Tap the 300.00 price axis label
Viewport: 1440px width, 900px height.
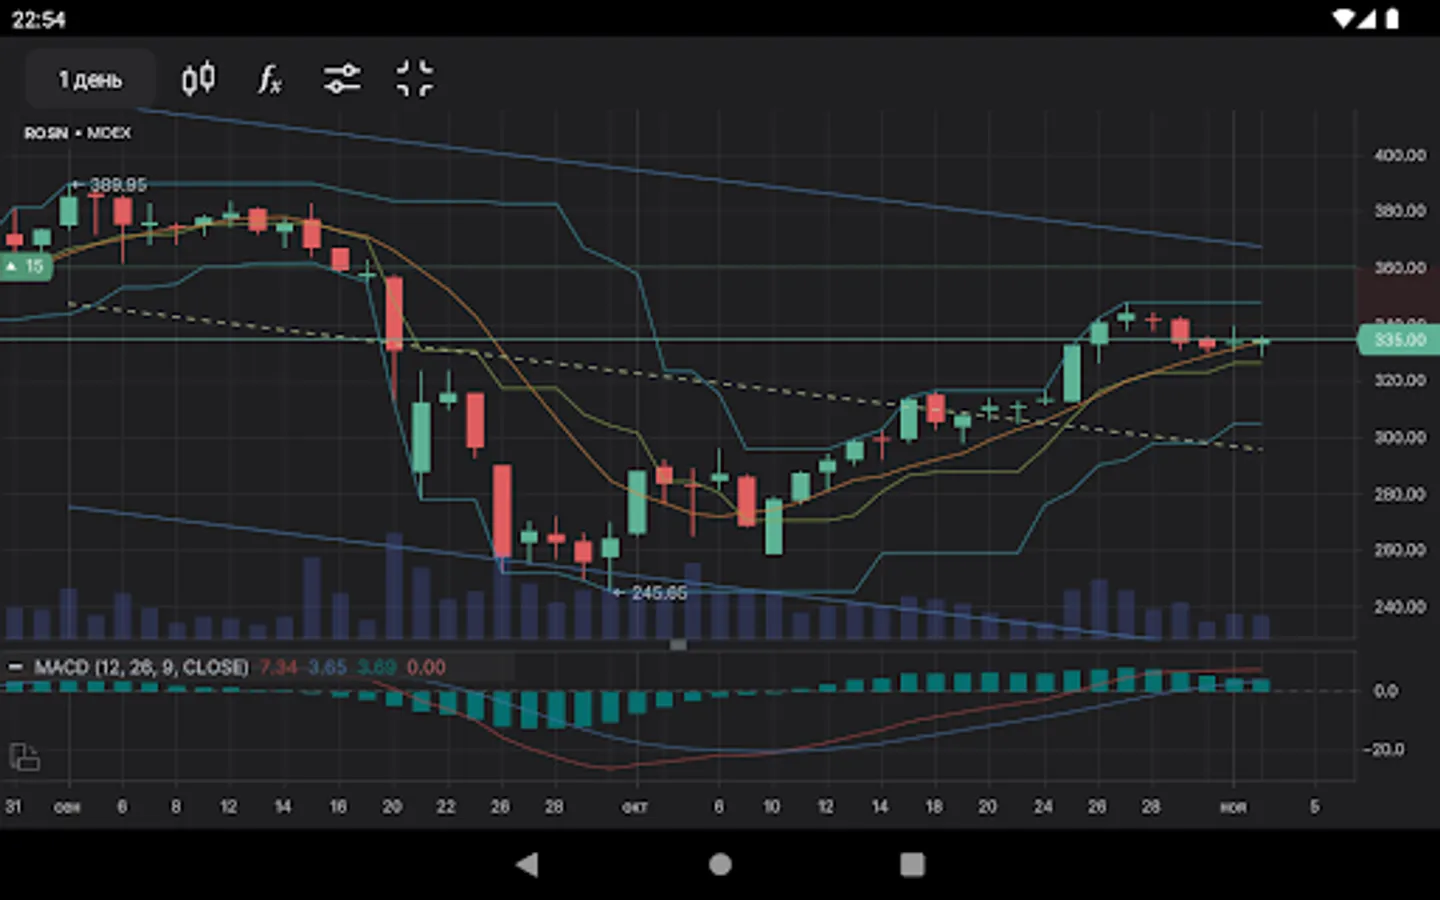coord(1400,437)
